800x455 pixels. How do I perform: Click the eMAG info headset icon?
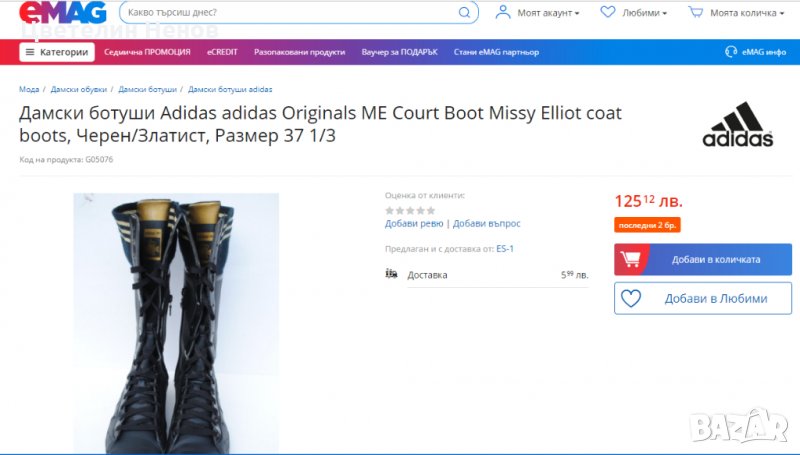pyautogui.click(x=730, y=52)
